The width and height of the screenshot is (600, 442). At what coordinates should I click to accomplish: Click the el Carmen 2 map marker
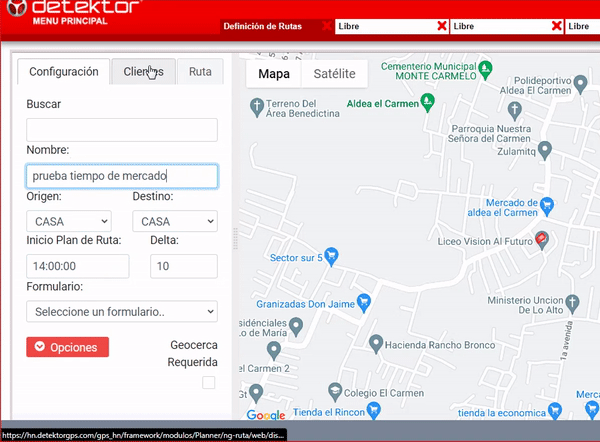[274, 351]
